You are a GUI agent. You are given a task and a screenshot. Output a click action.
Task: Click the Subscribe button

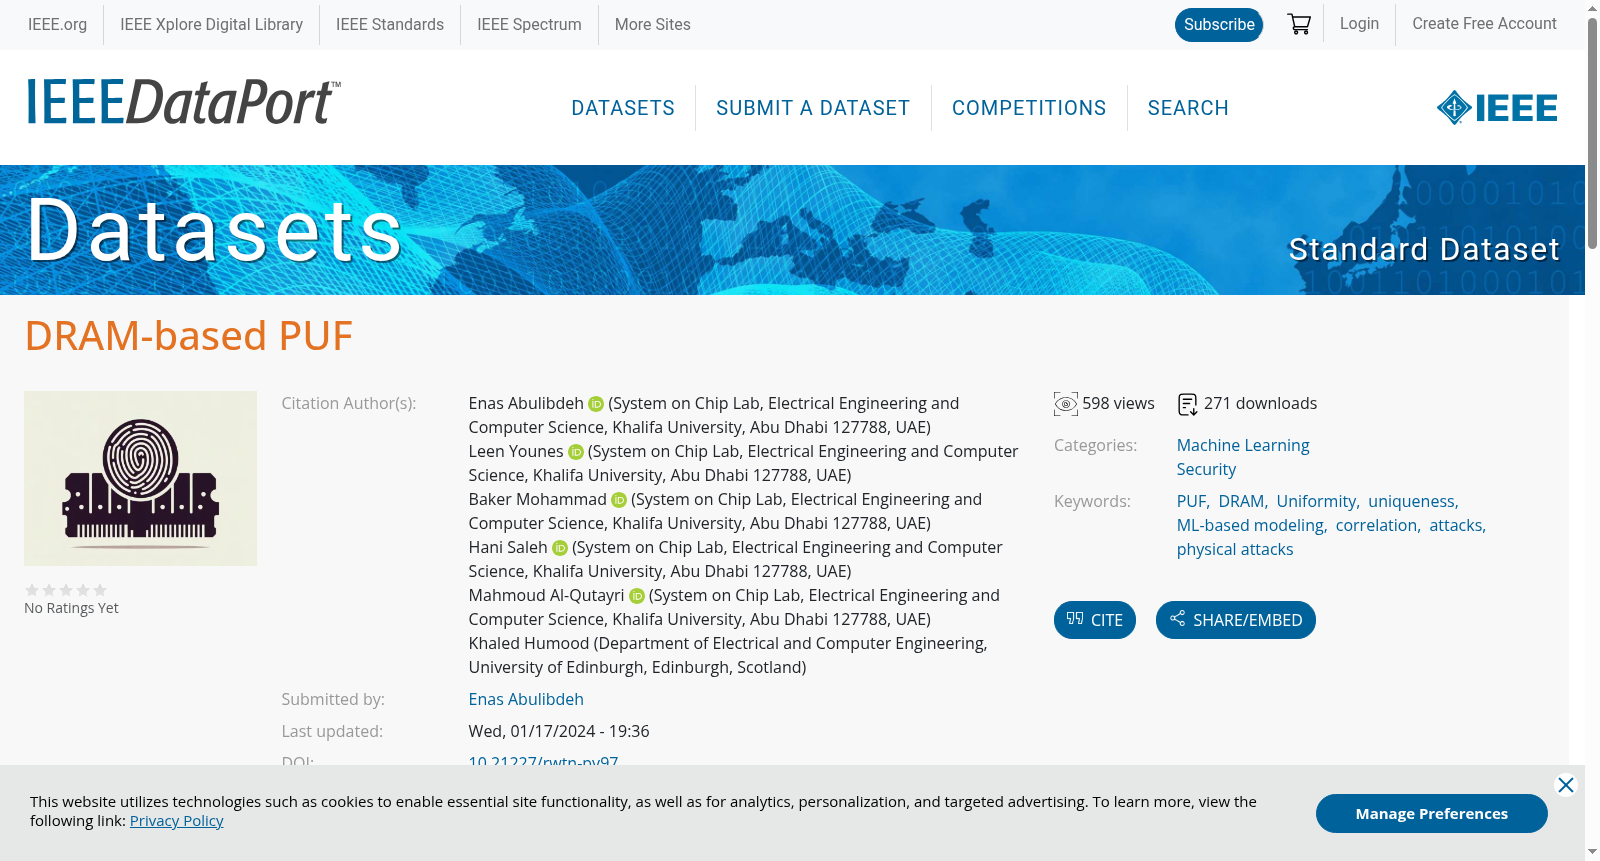1219,25
